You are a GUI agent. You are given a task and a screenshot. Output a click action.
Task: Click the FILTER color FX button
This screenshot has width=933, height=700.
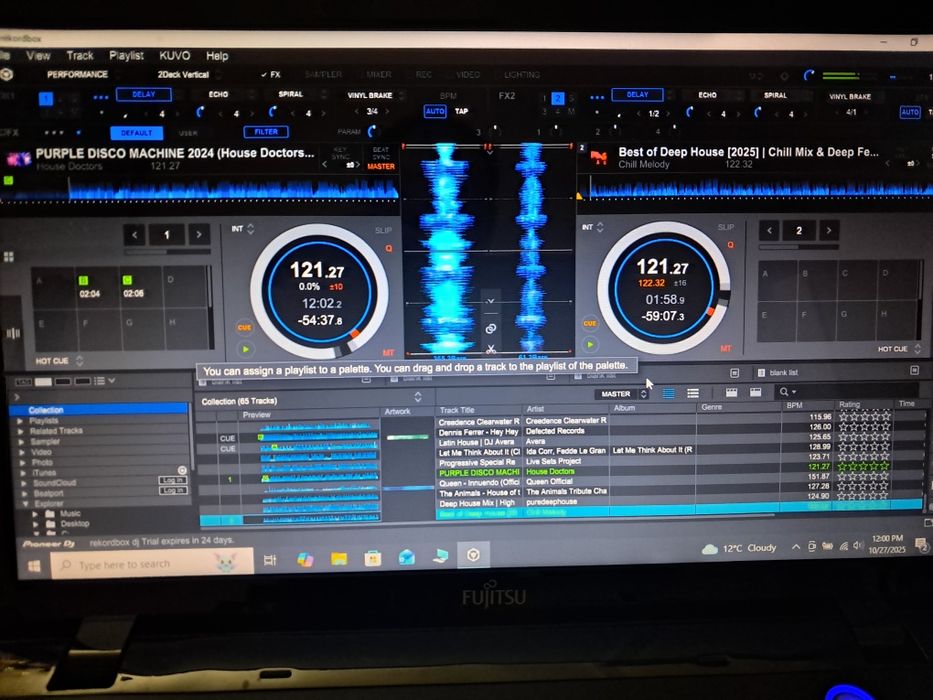(x=266, y=132)
